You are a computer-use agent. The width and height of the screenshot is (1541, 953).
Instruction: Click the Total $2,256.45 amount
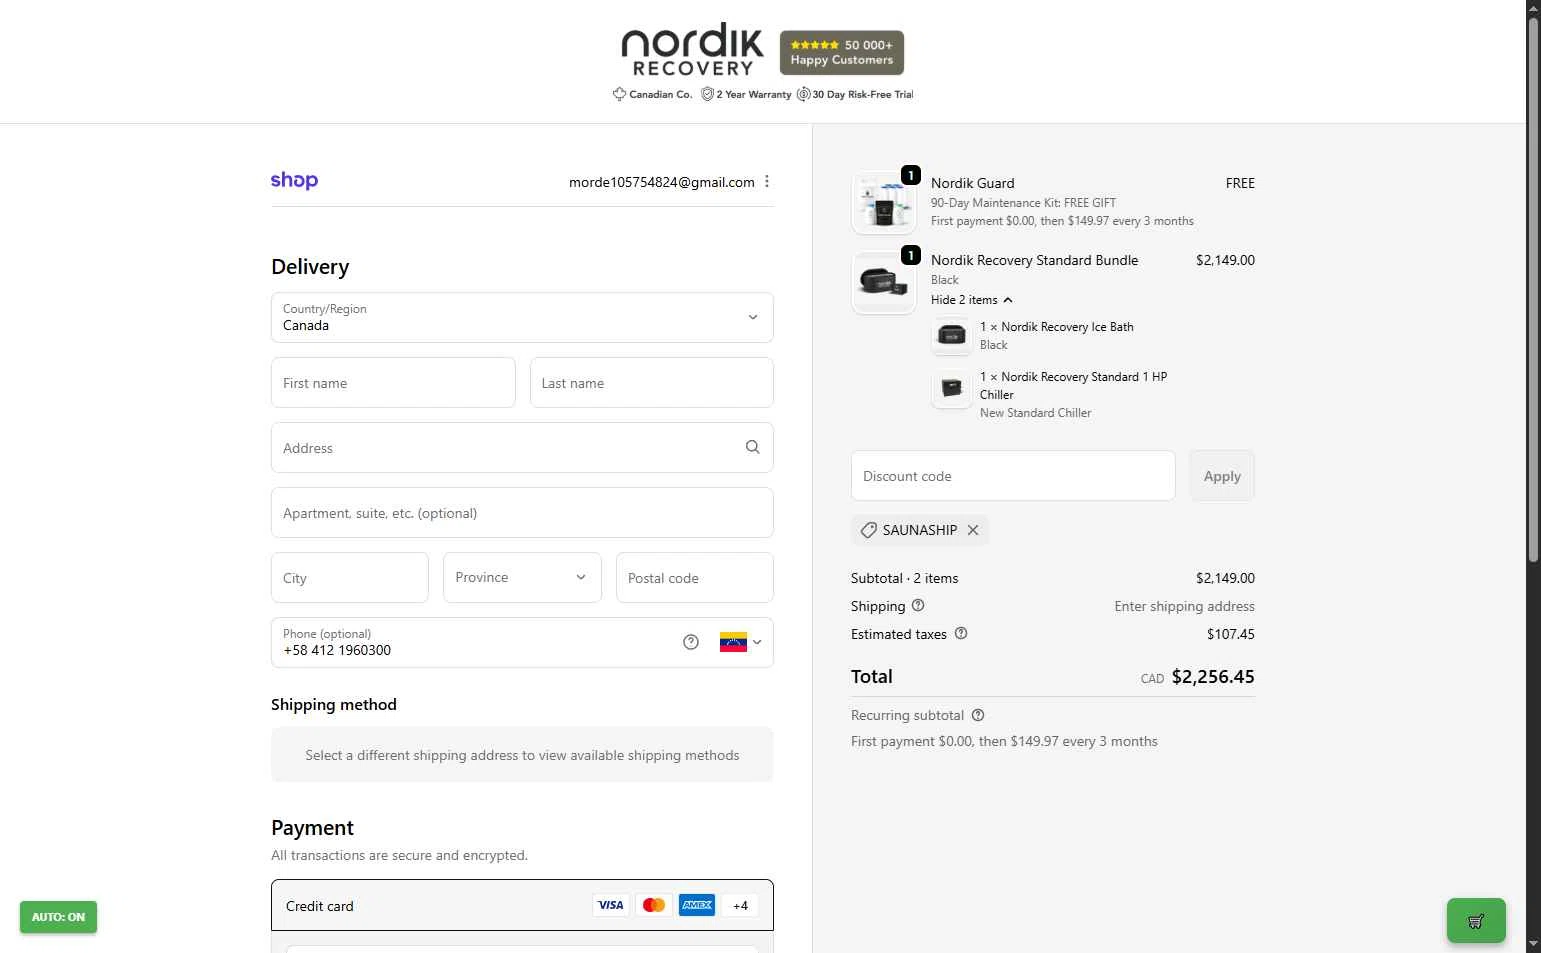tap(1213, 677)
